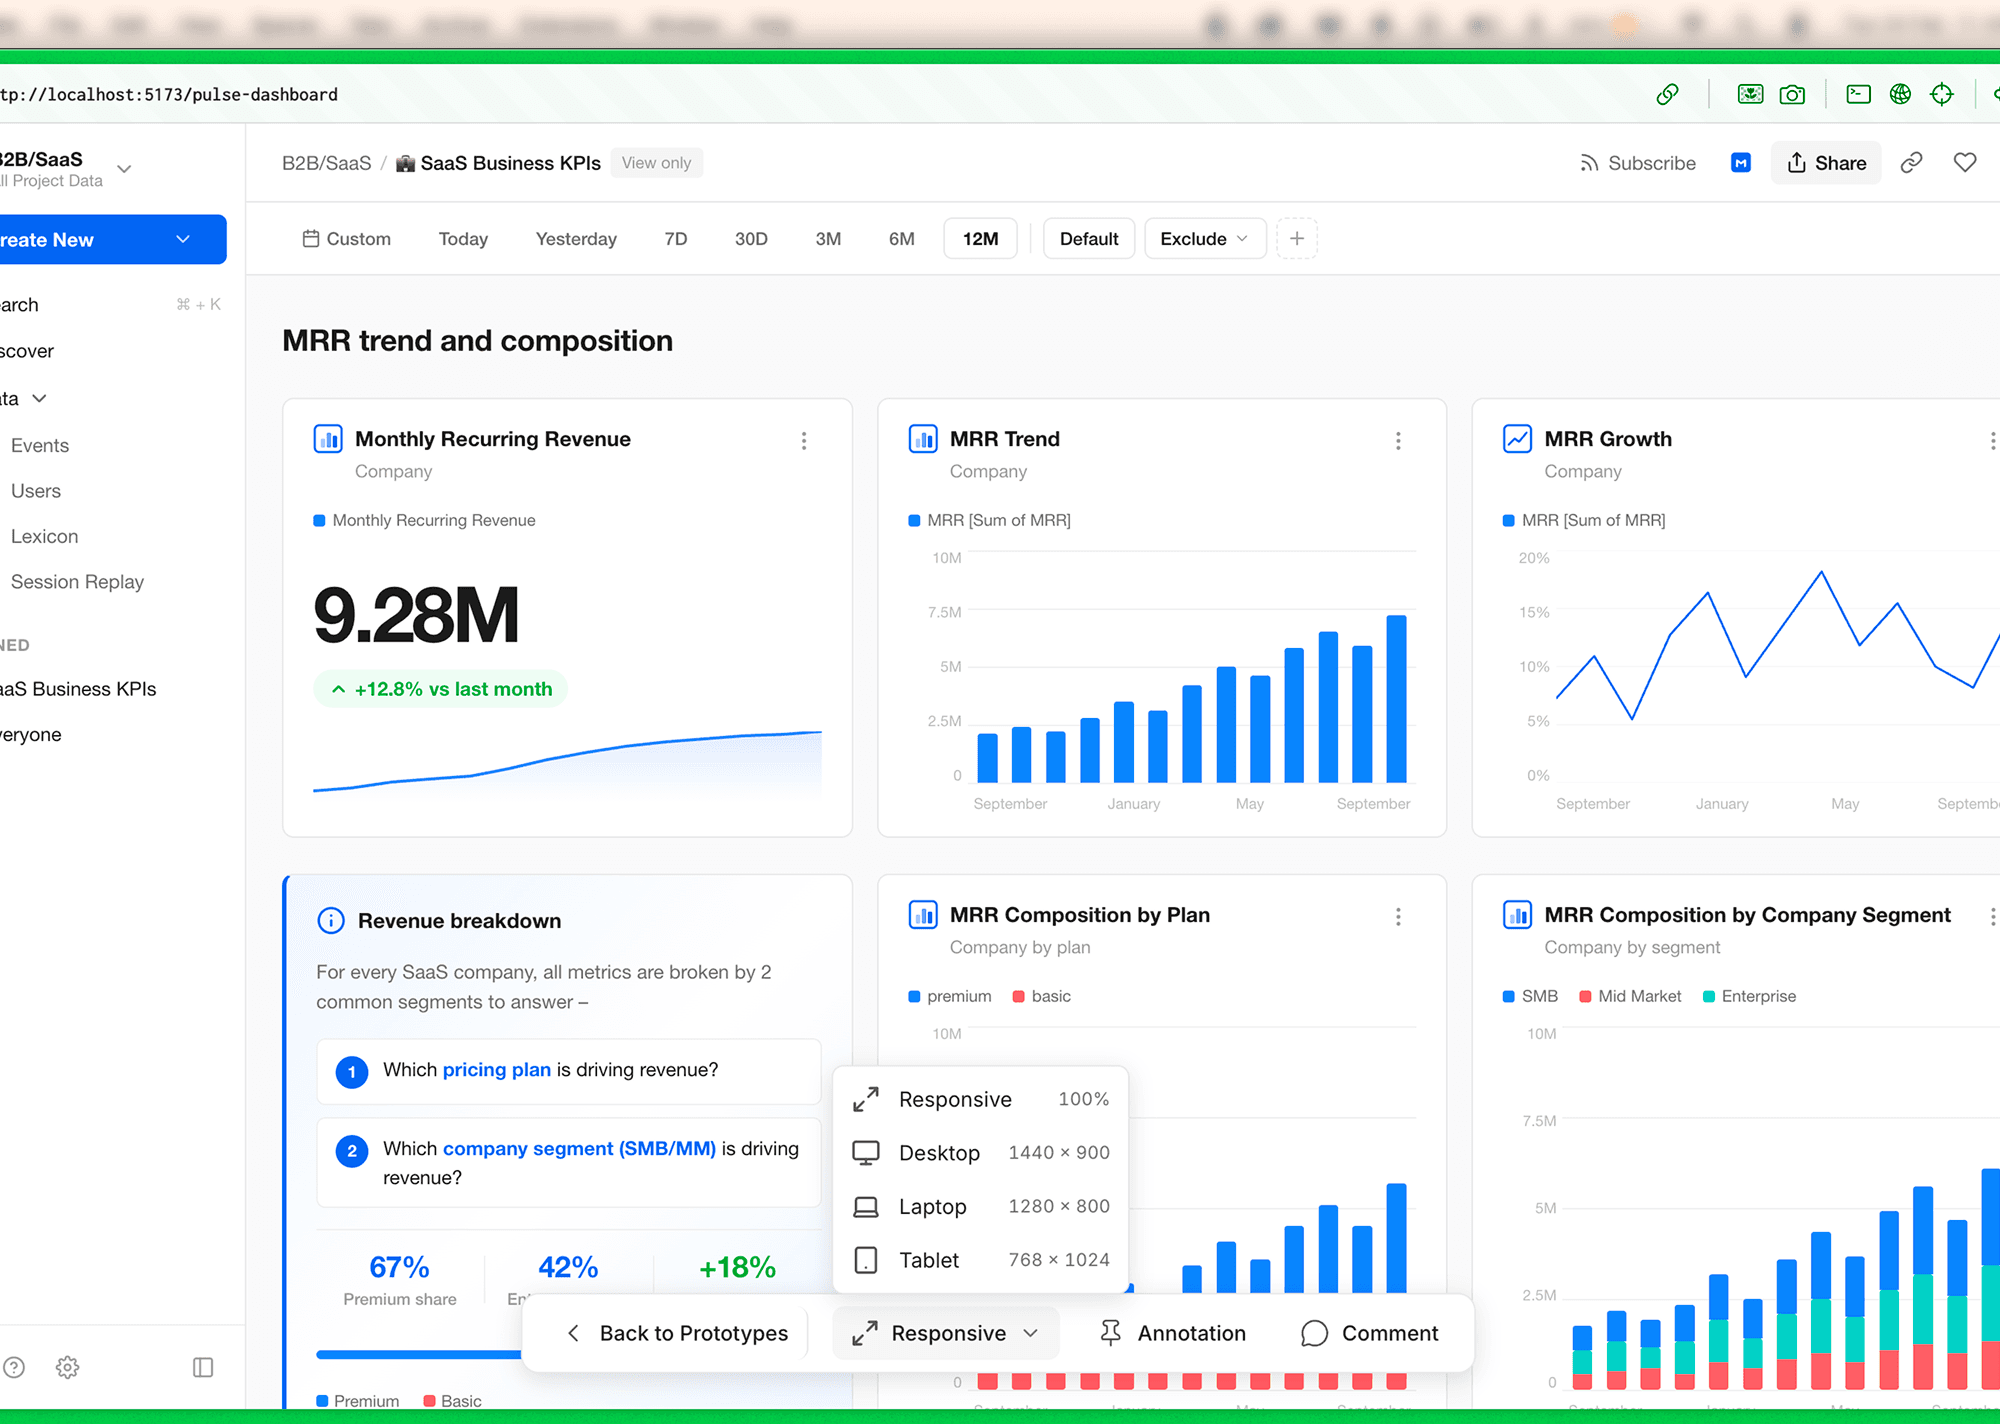Open the Exclude dropdown filter
This screenshot has width=2000, height=1424.
click(1204, 239)
